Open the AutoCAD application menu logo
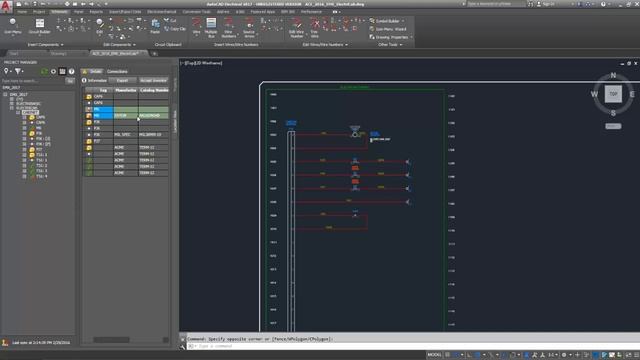Image resolution: width=640 pixels, height=360 pixels. (x=6, y=7)
